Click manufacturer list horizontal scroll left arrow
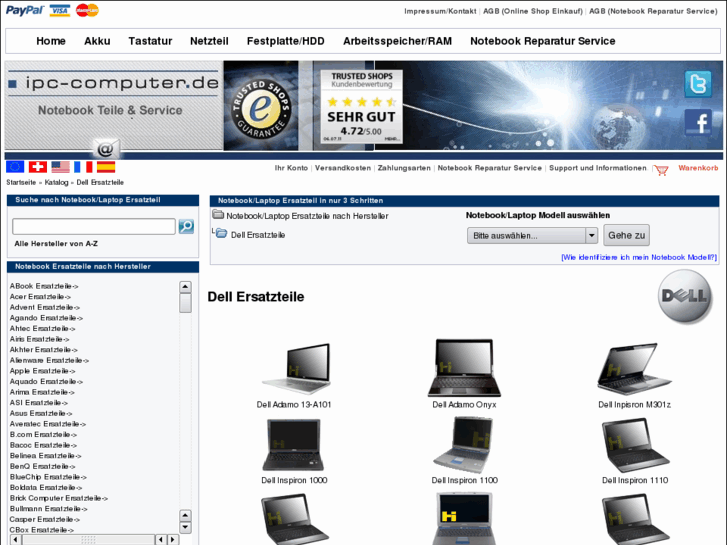The image size is (727, 545). click(15, 539)
